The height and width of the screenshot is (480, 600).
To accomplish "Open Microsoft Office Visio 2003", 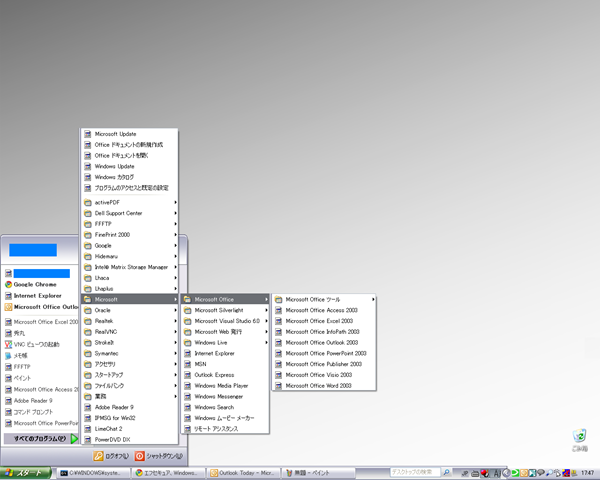I will pos(324,375).
